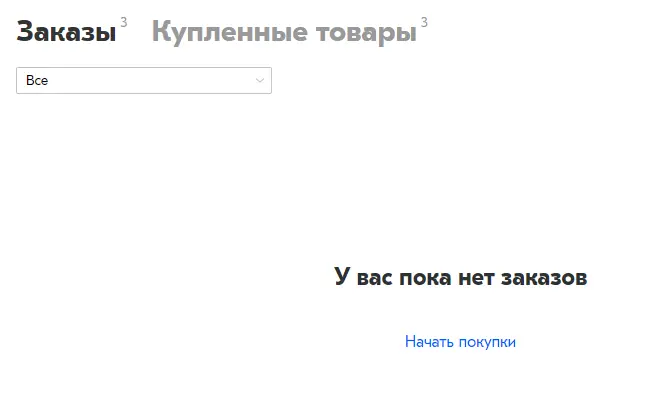This screenshot has height=405, width=645.
Task: Open the Заказы tab
Action: coord(66,32)
